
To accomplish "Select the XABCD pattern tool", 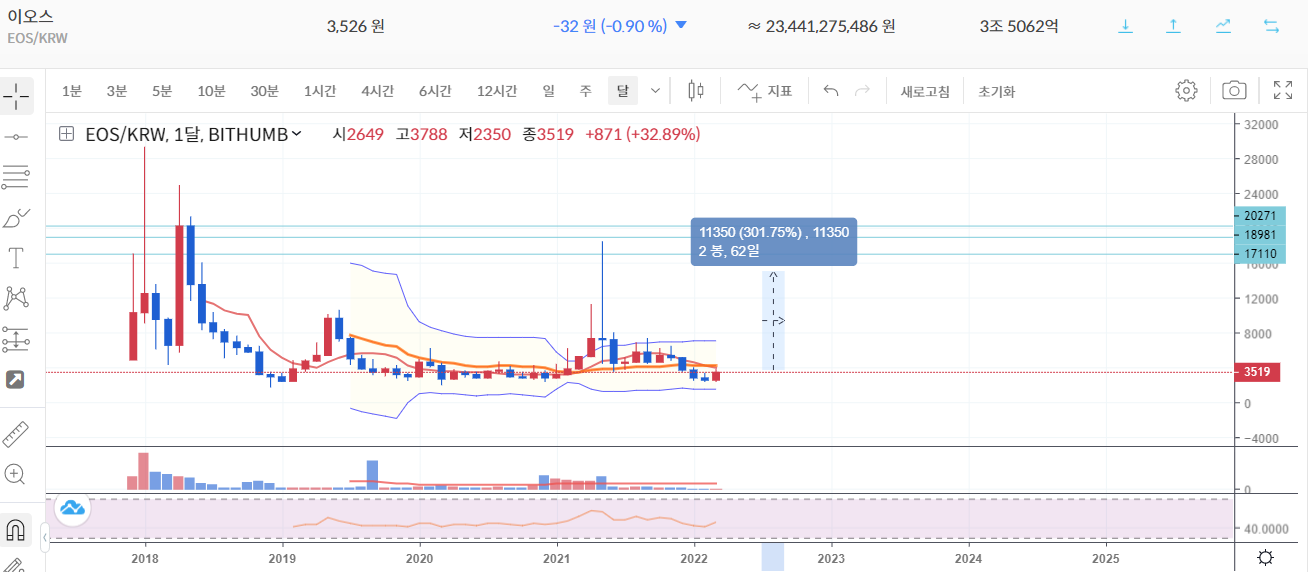I will pos(17,298).
